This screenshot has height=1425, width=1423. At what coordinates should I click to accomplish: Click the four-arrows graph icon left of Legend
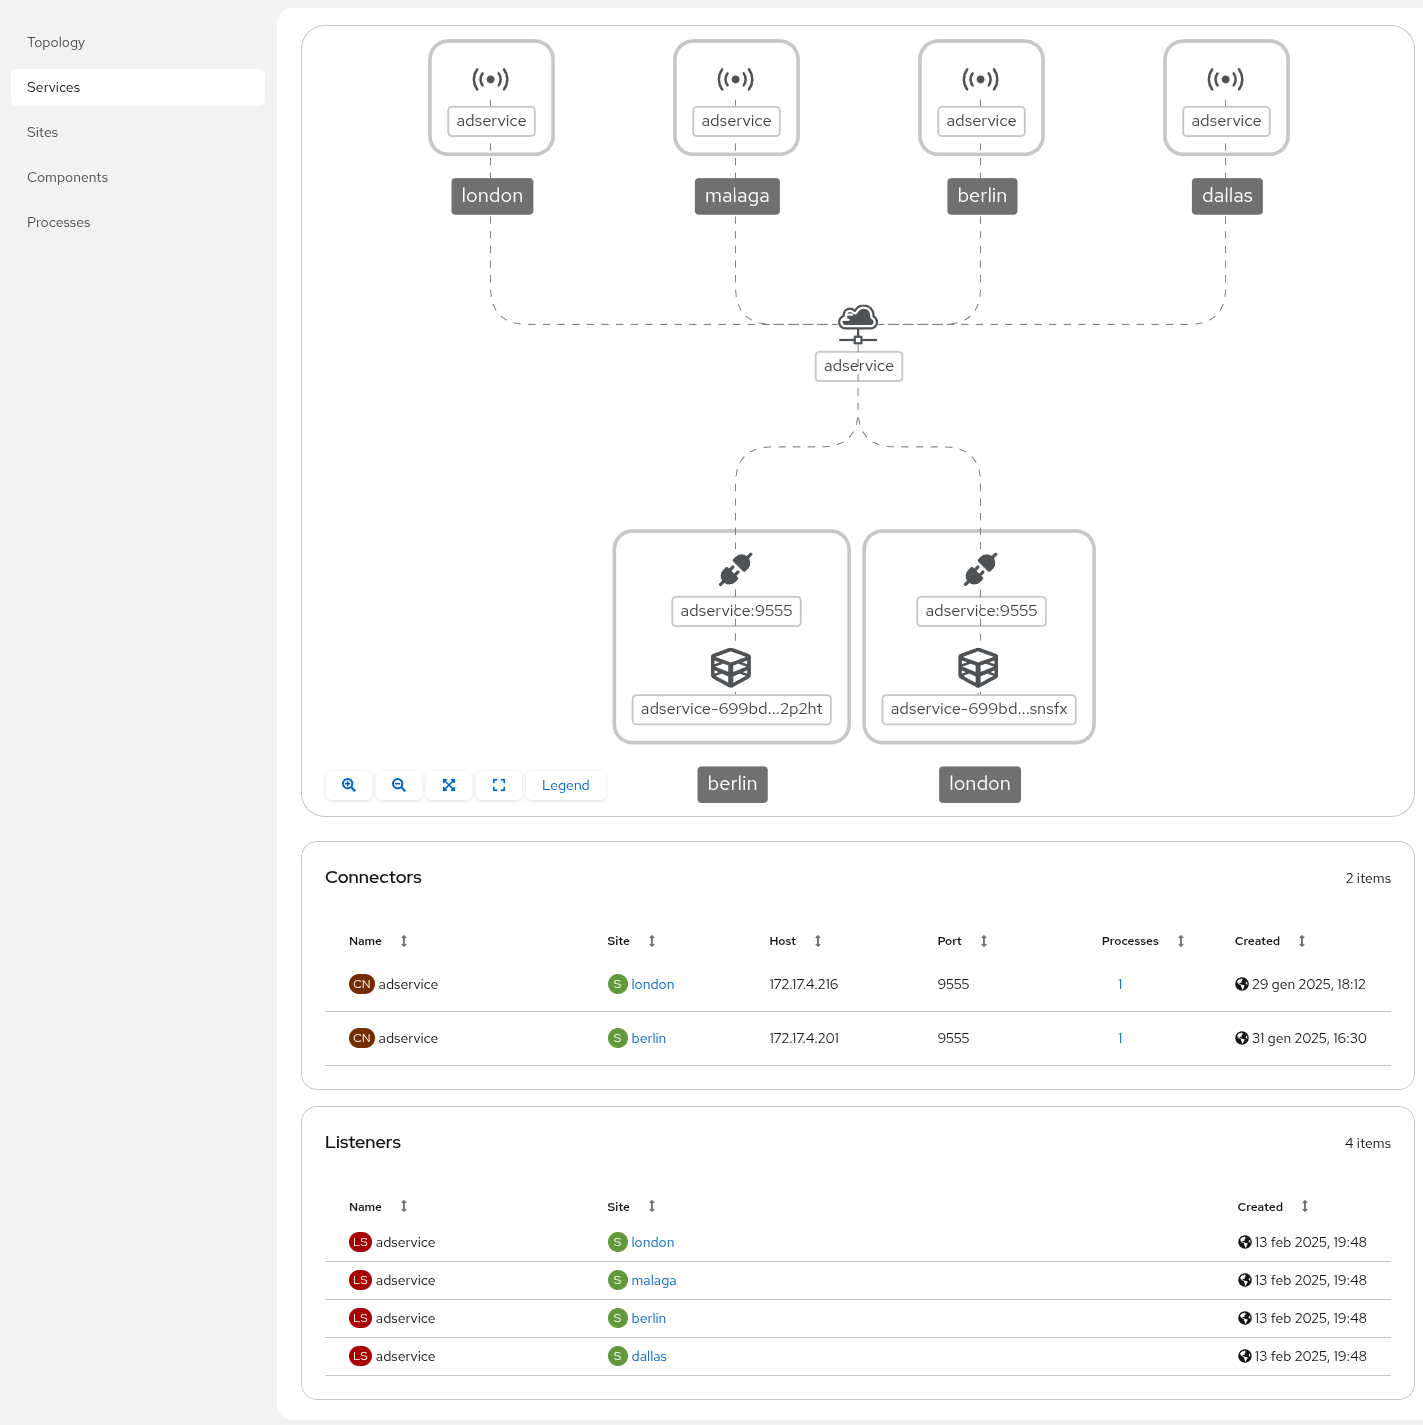449,785
